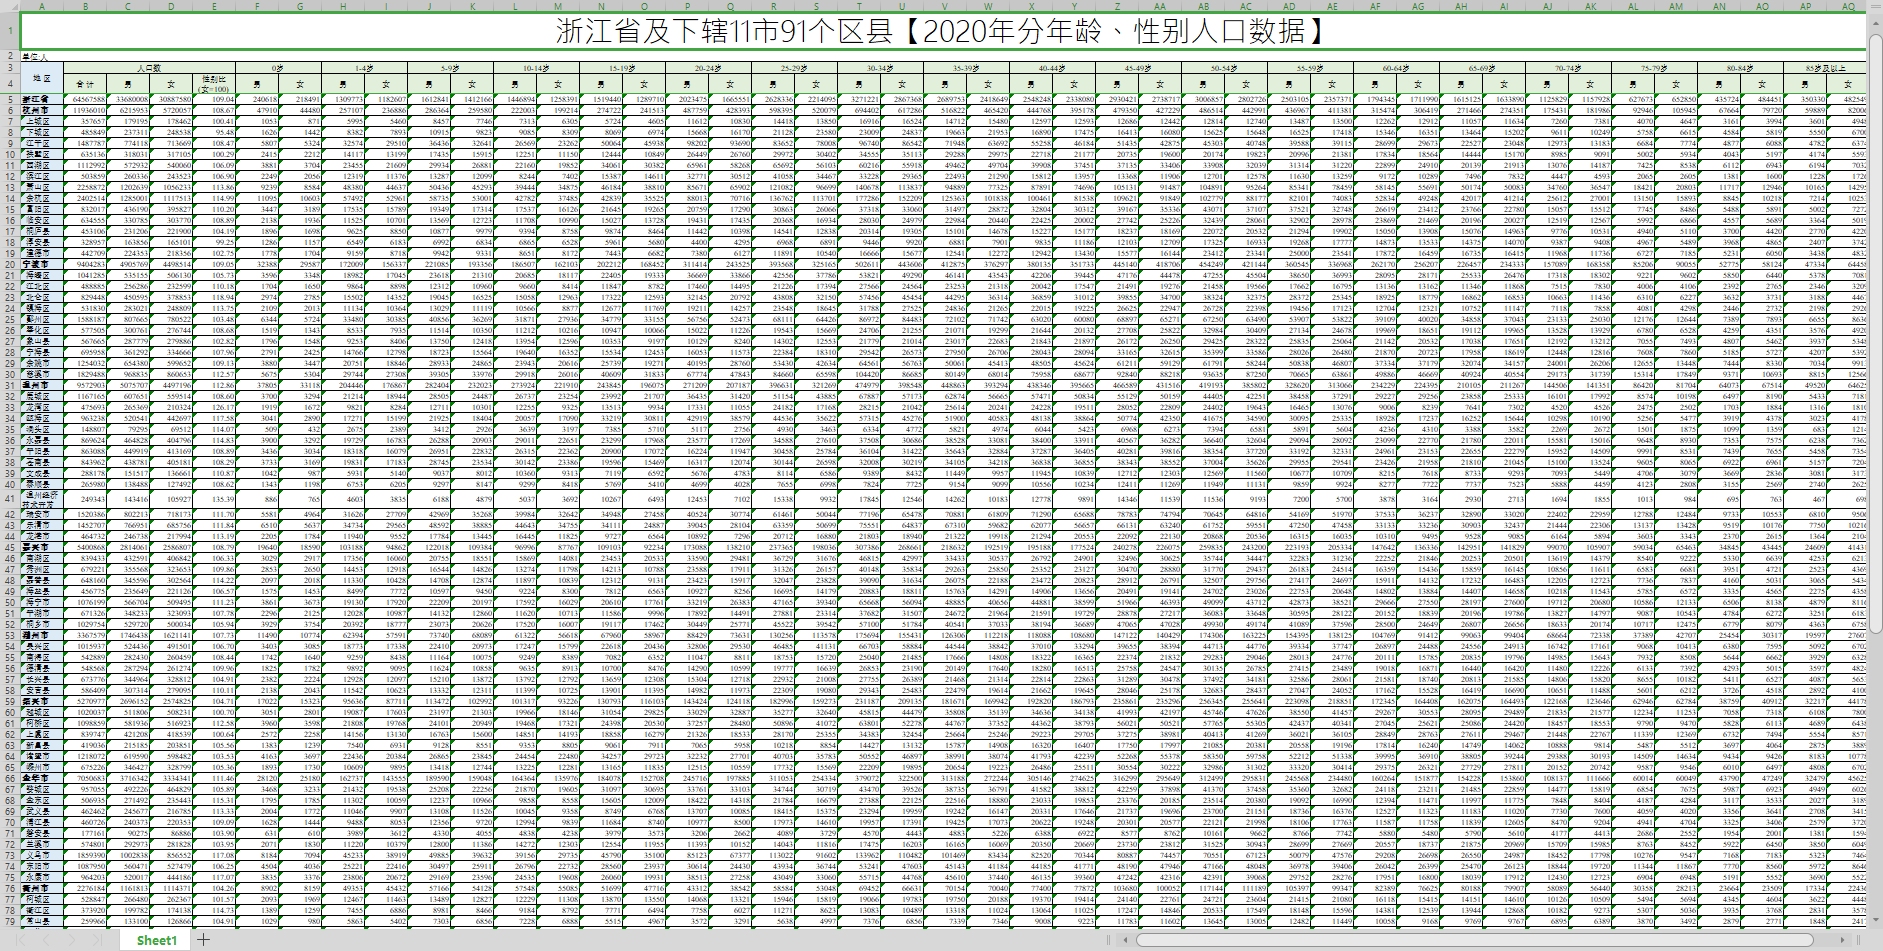Select the 1-4岁 age group header
The height and width of the screenshot is (951, 1883).
tap(364, 68)
